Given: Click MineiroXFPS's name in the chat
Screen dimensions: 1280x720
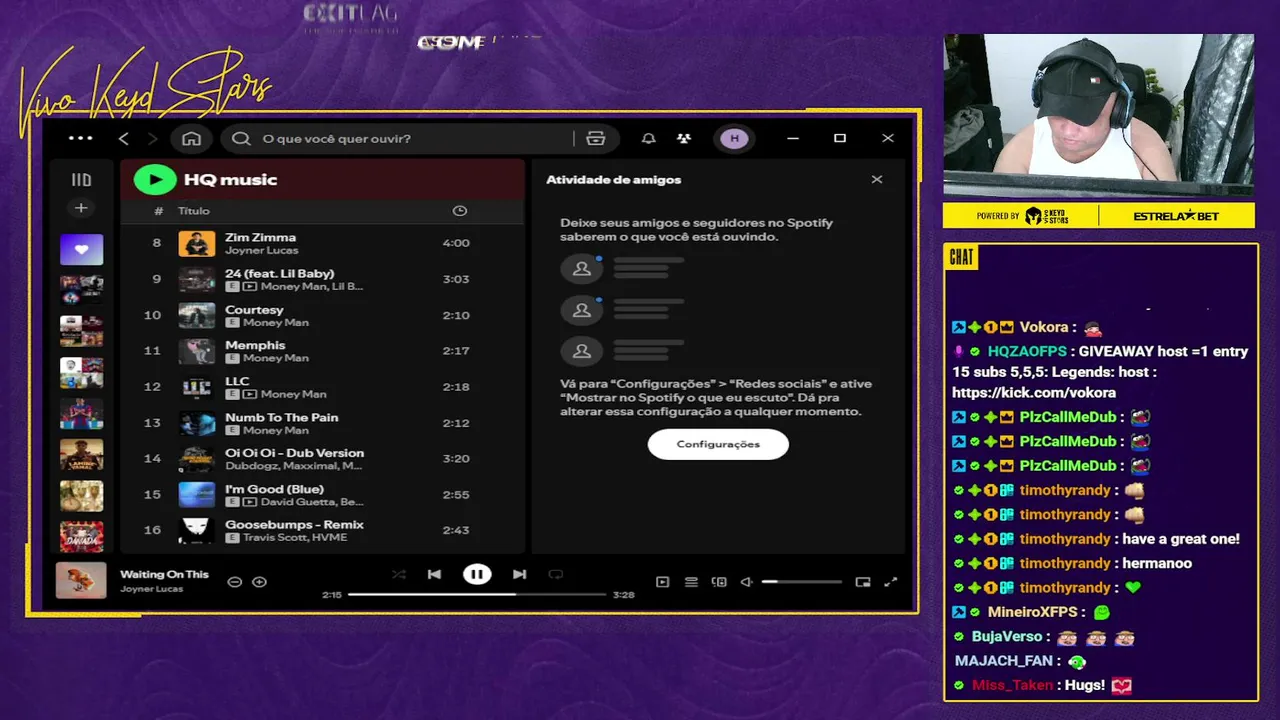Looking at the screenshot, I should pyautogui.click(x=1032, y=612).
